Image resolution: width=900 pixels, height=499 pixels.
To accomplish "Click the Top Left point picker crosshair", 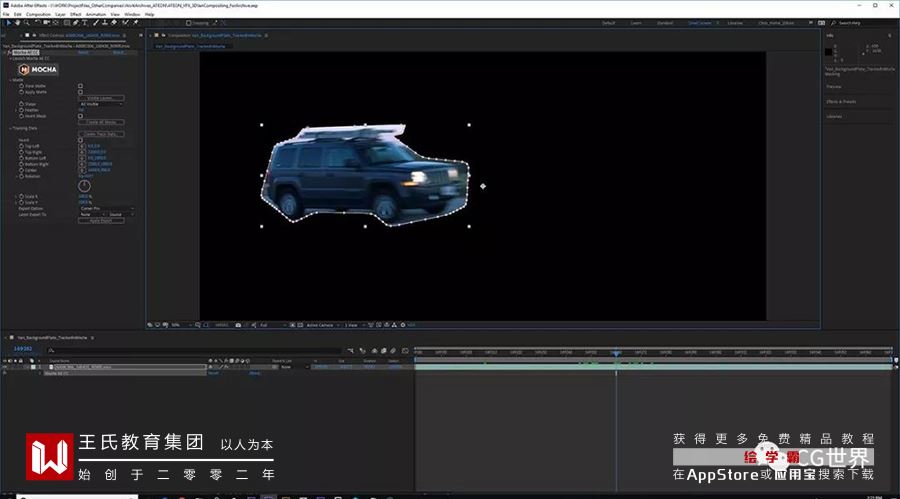I will 82,146.
